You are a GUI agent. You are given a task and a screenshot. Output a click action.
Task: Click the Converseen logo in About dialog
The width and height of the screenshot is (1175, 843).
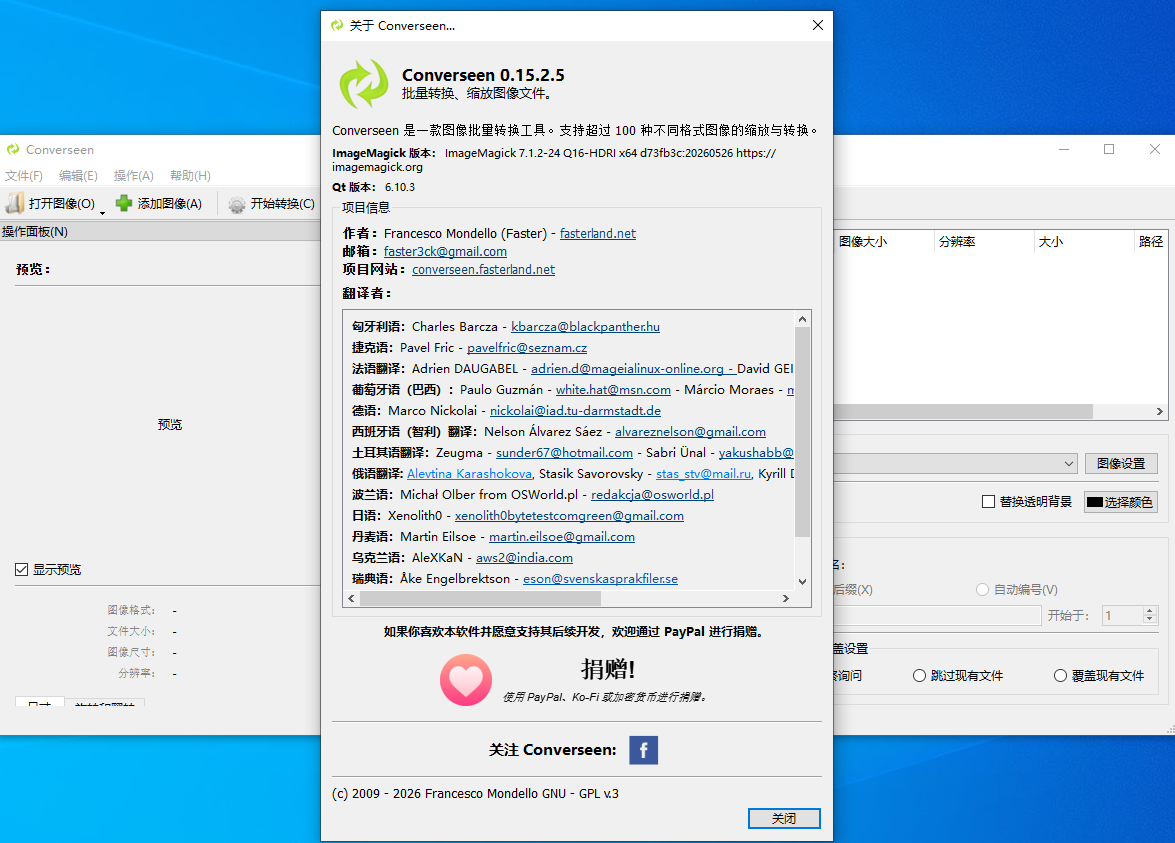point(363,84)
